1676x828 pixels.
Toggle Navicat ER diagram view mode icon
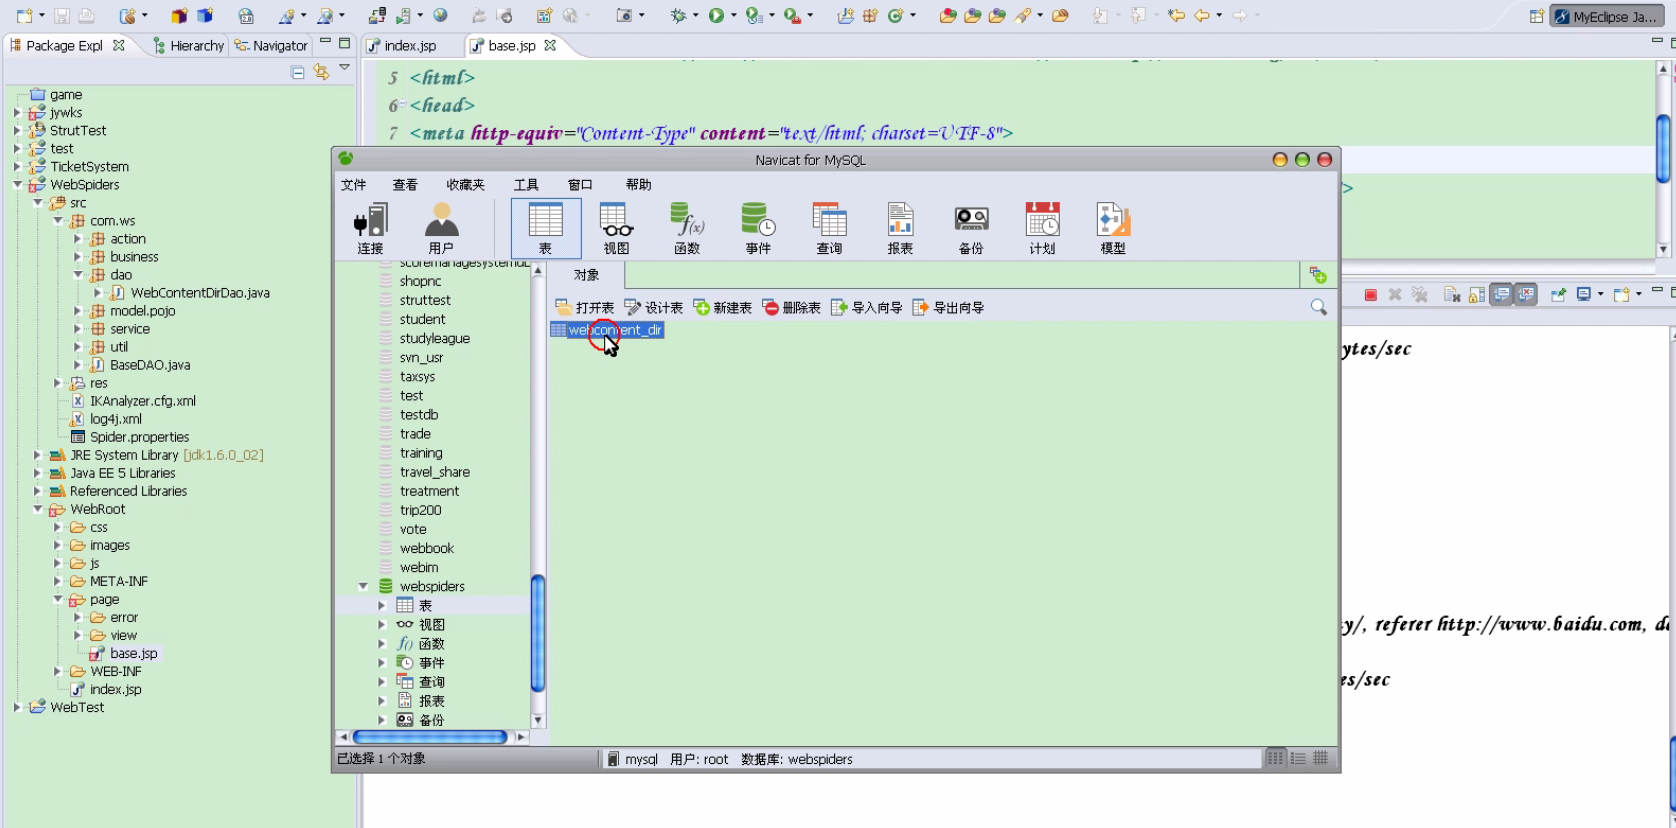tap(1321, 758)
